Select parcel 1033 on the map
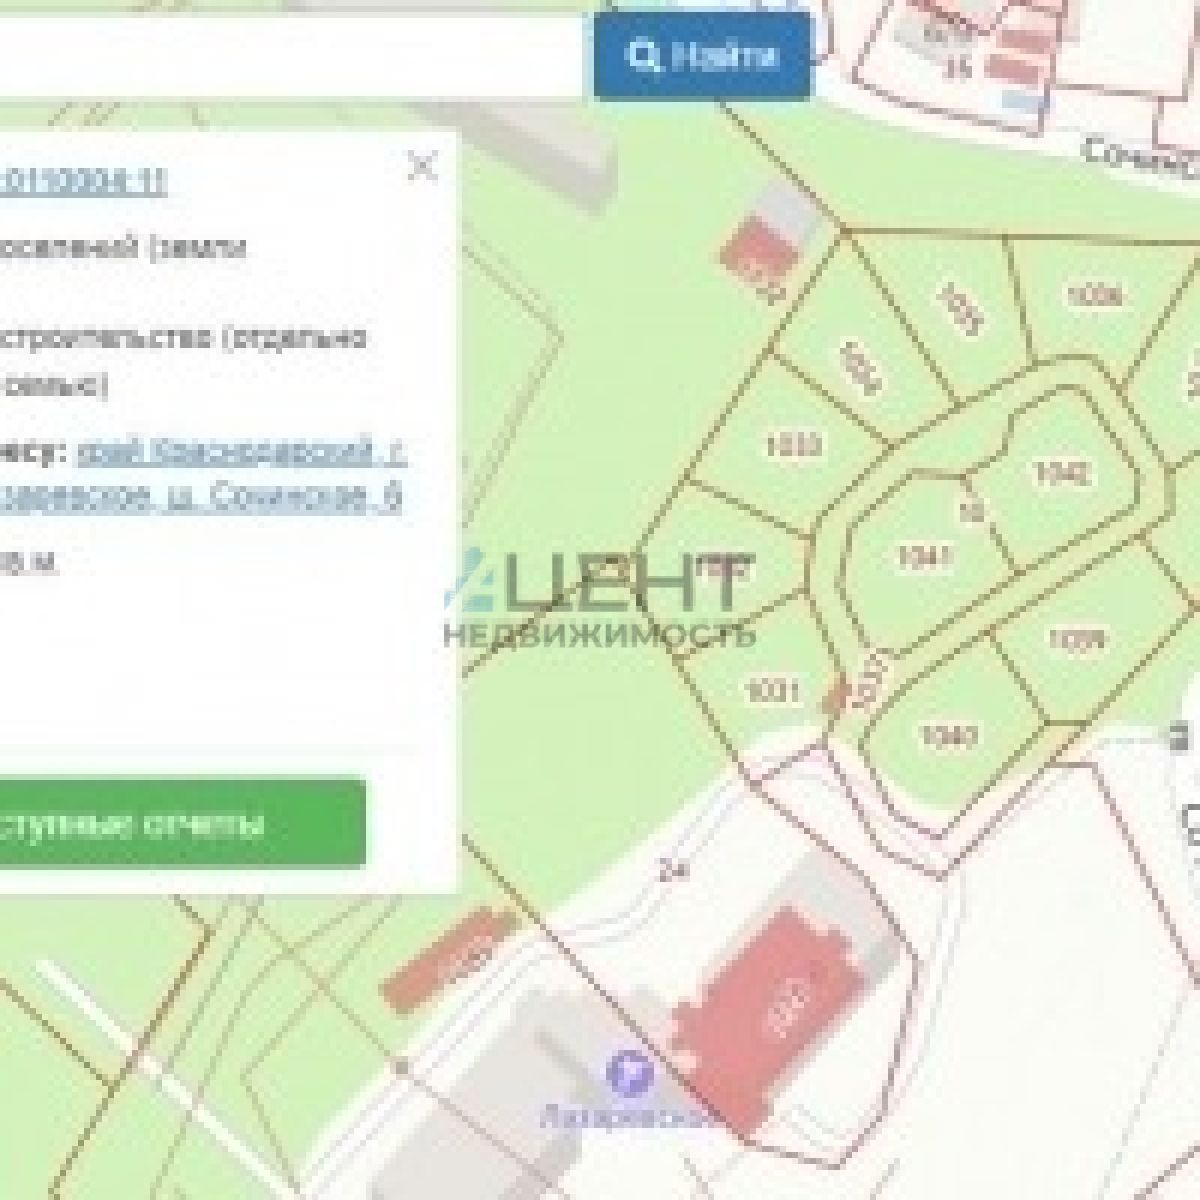 click(797, 444)
